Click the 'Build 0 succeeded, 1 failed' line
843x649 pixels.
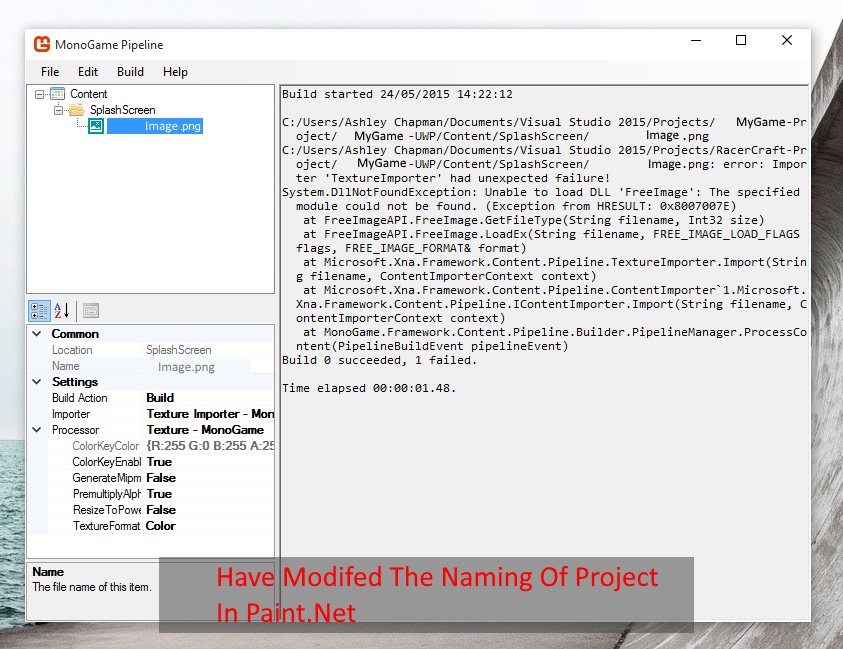point(380,360)
